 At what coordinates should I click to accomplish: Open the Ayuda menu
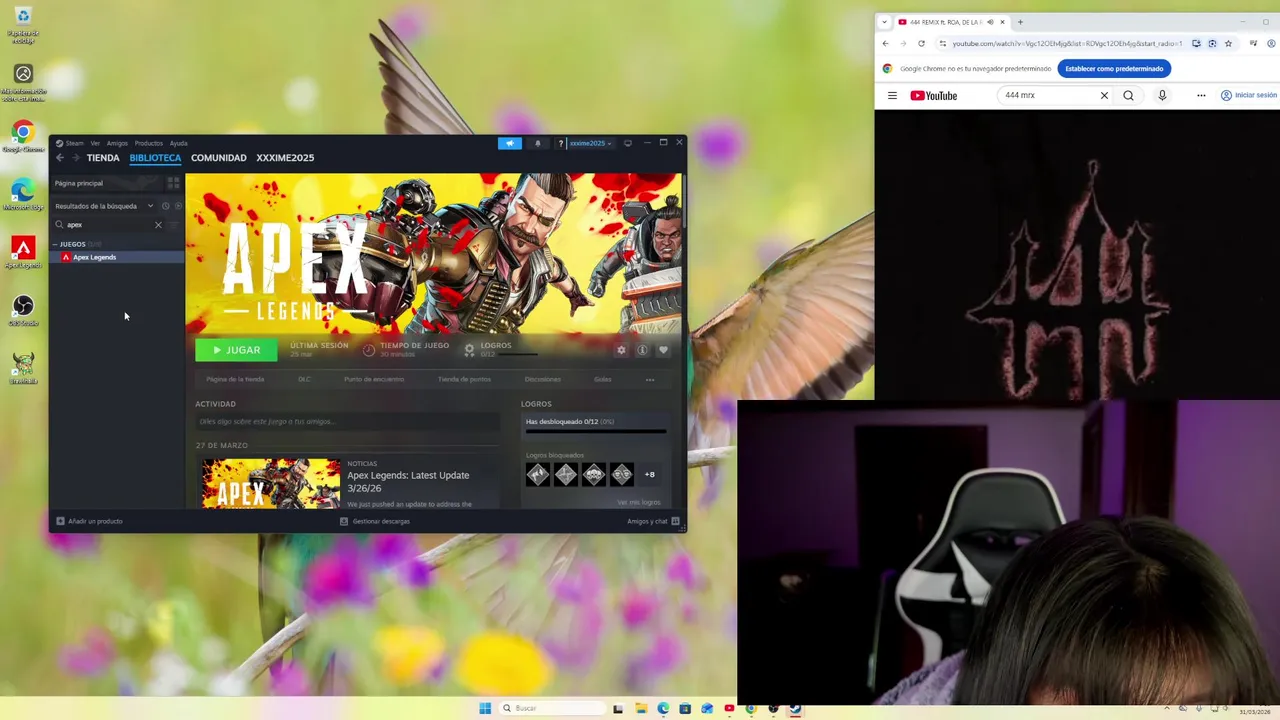(x=178, y=143)
